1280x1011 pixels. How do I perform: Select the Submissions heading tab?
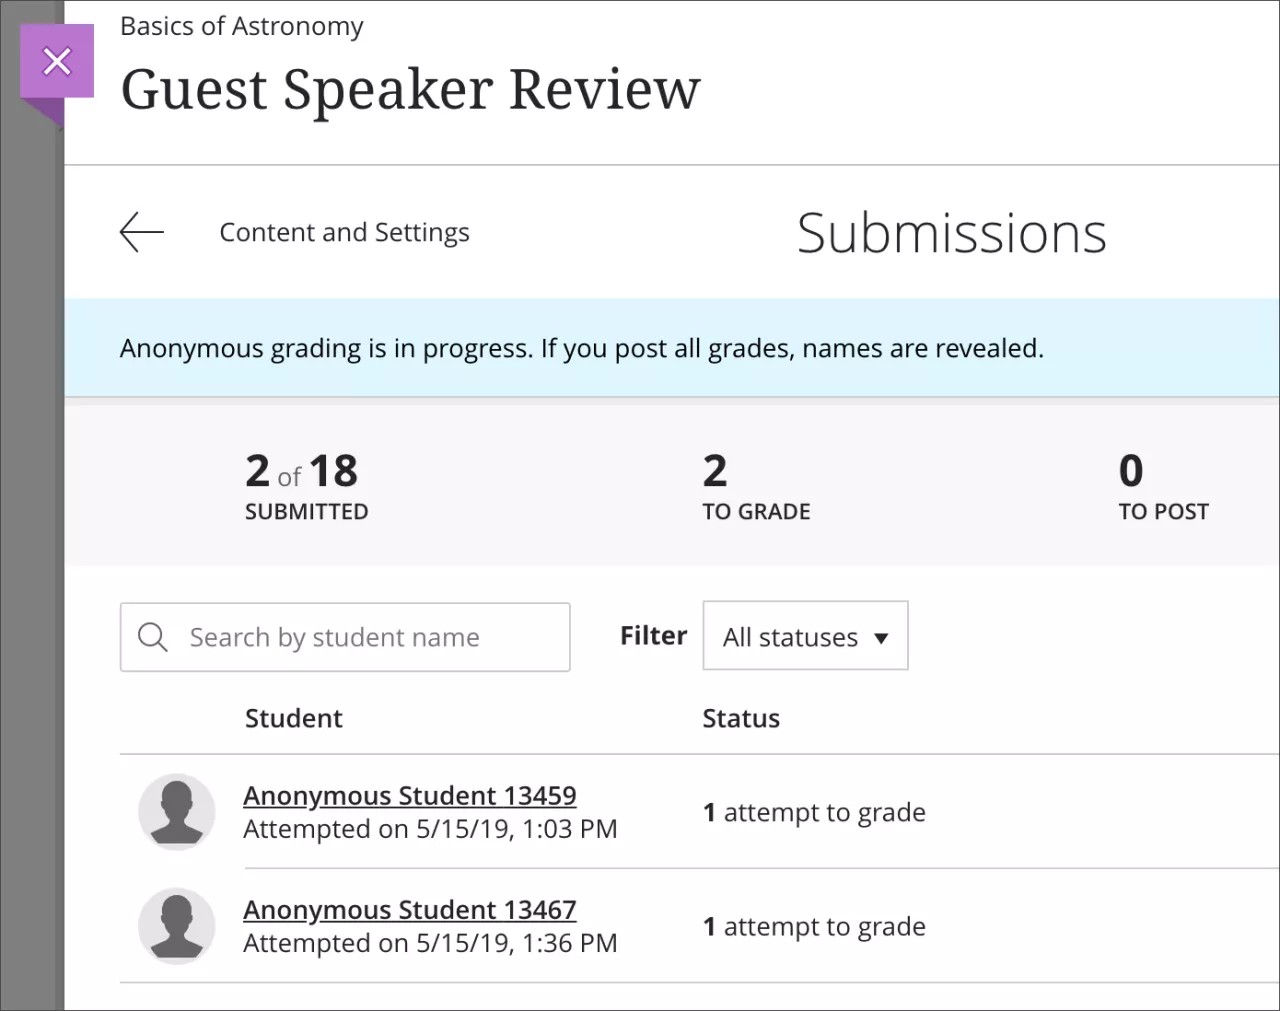(x=951, y=233)
